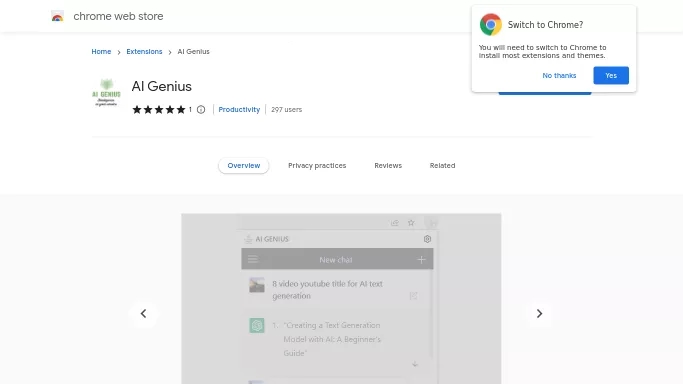The height and width of the screenshot is (384, 683).
Task: Click the plus icon in New chat bar
Action: pyautogui.click(x=421, y=260)
